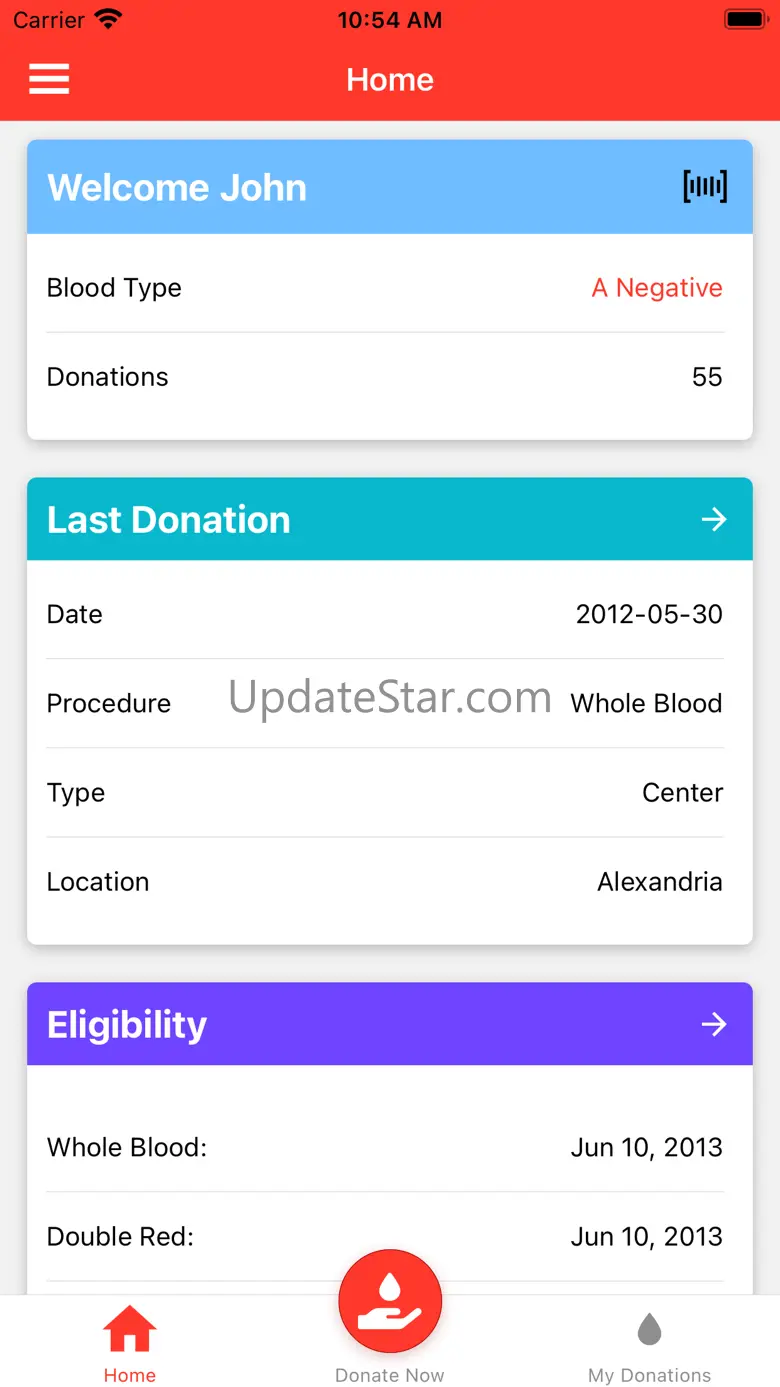This screenshot has width=780, height=1387.
Task: Tap the Eligibility card title
Action: [x=127, y=1025]
